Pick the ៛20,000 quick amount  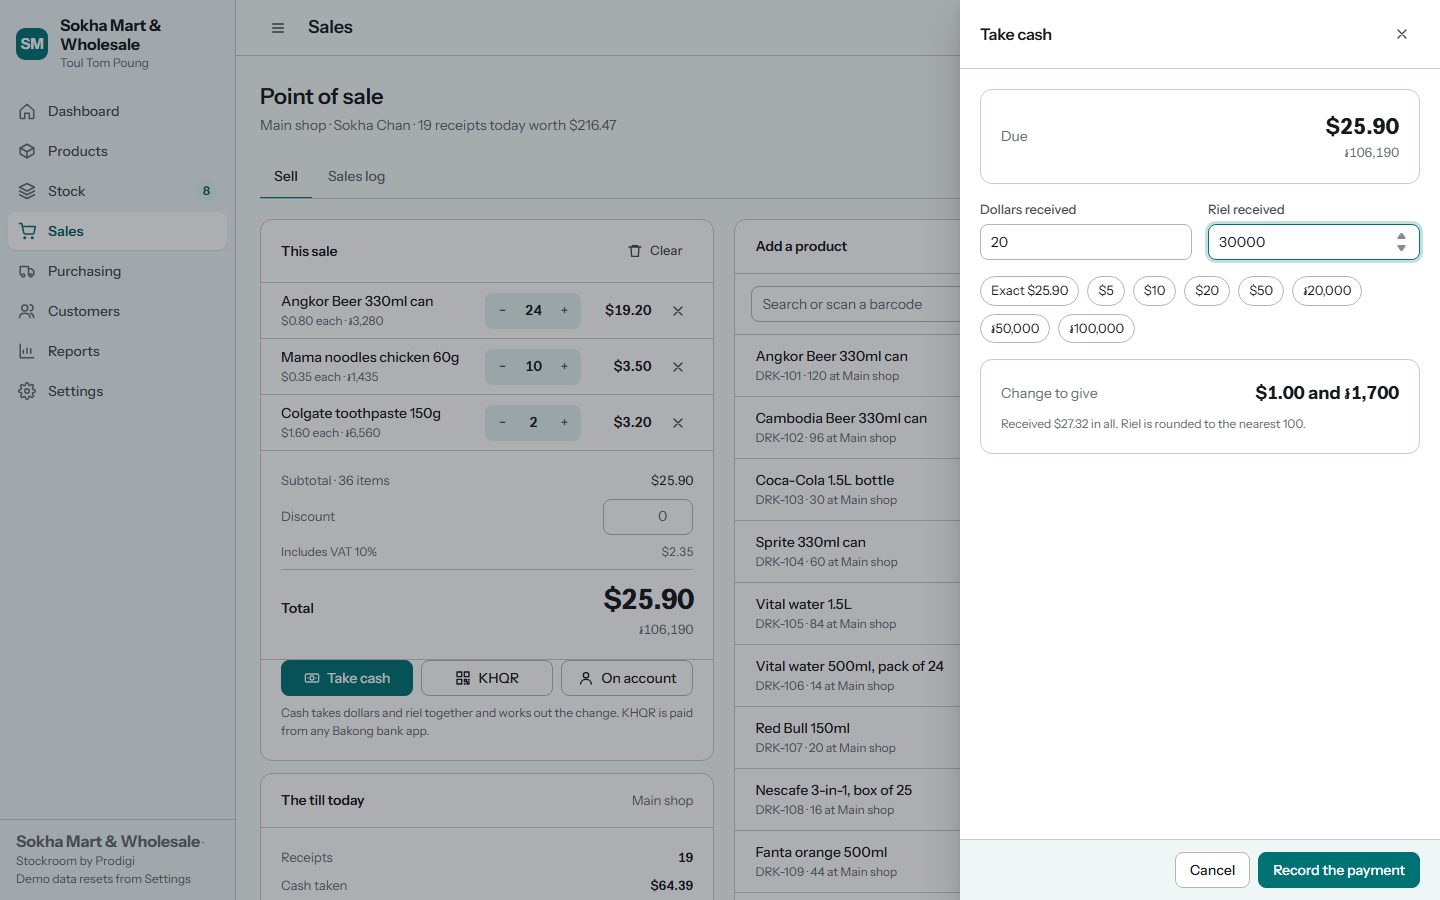pyautogui.click(x=1327, y=291)
